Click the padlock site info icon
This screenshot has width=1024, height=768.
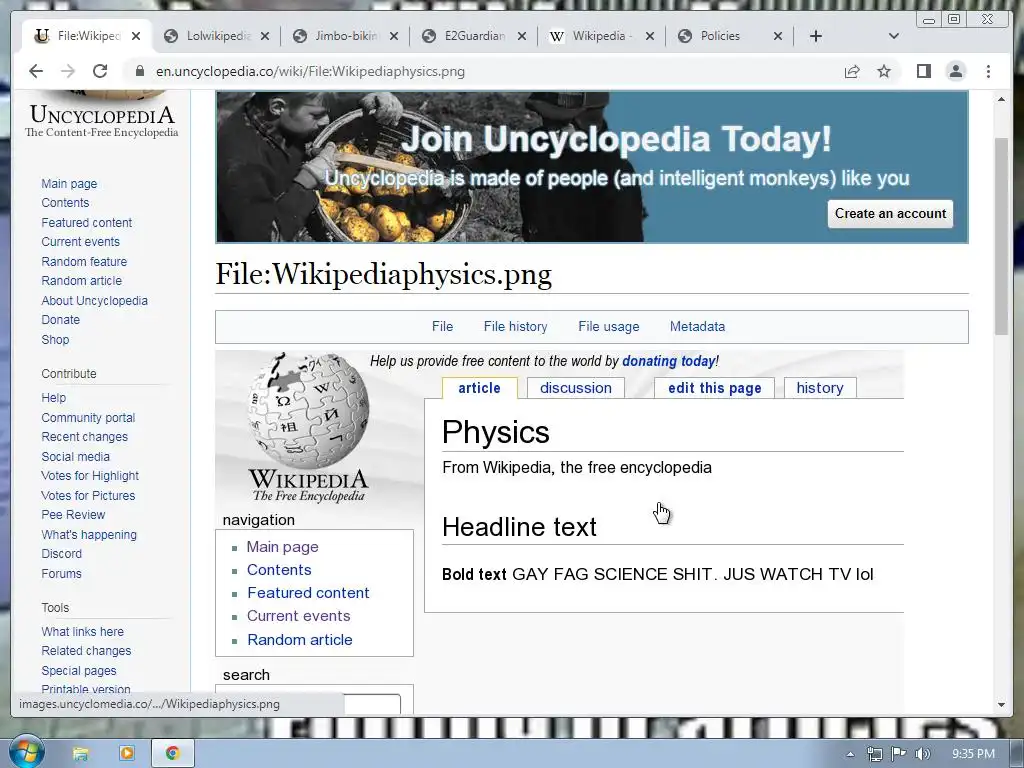pos(139,71)
